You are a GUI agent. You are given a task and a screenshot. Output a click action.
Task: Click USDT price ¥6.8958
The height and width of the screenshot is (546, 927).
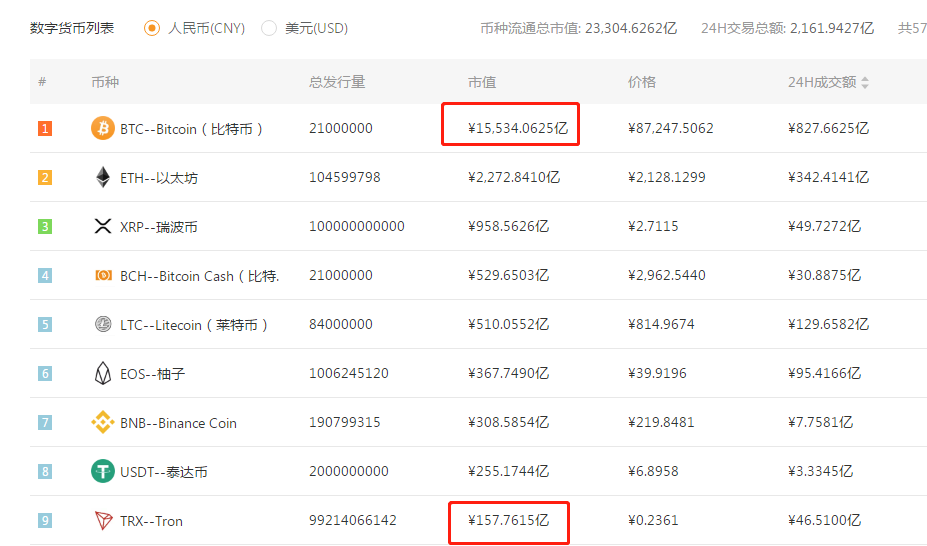pyautogui.click(x=653, y=472)
